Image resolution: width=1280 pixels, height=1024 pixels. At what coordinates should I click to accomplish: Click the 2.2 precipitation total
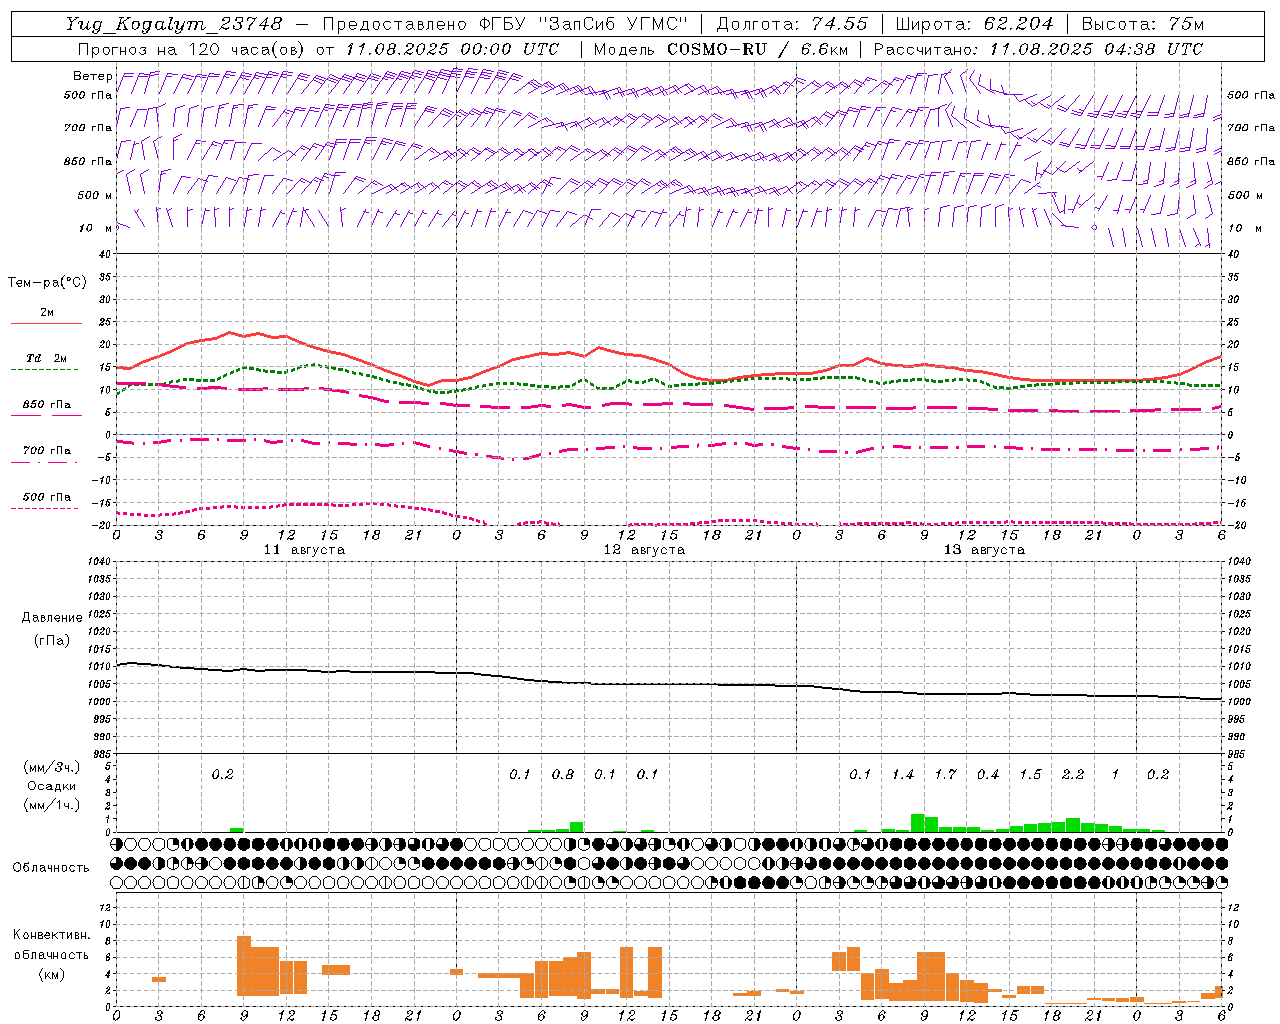(1073, 774)
